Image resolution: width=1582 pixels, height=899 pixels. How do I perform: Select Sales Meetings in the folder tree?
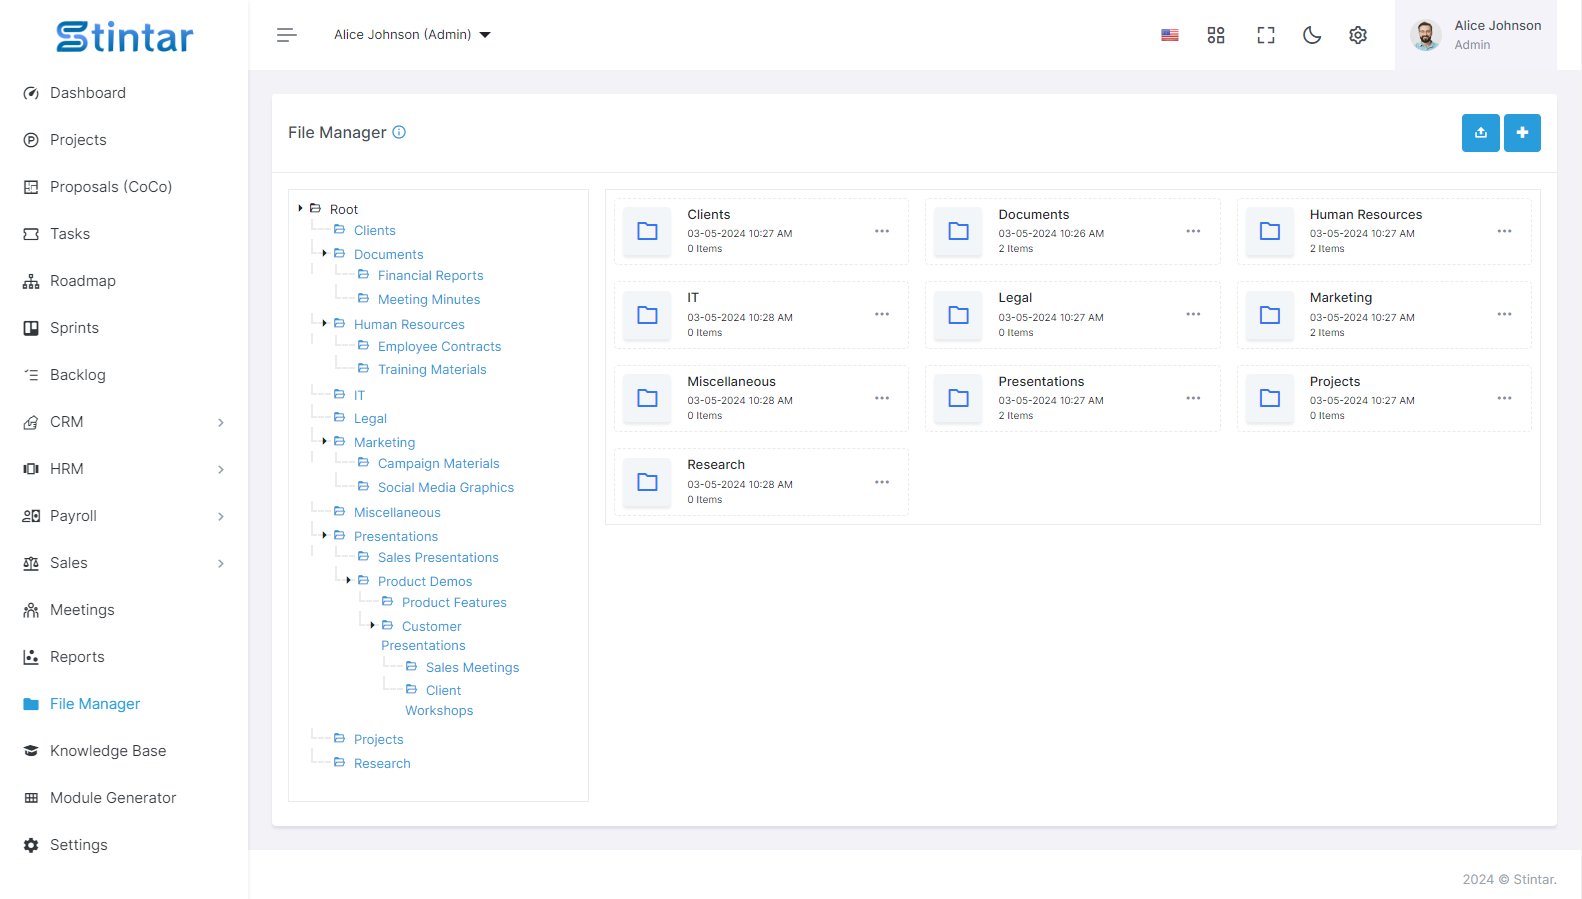472,667
